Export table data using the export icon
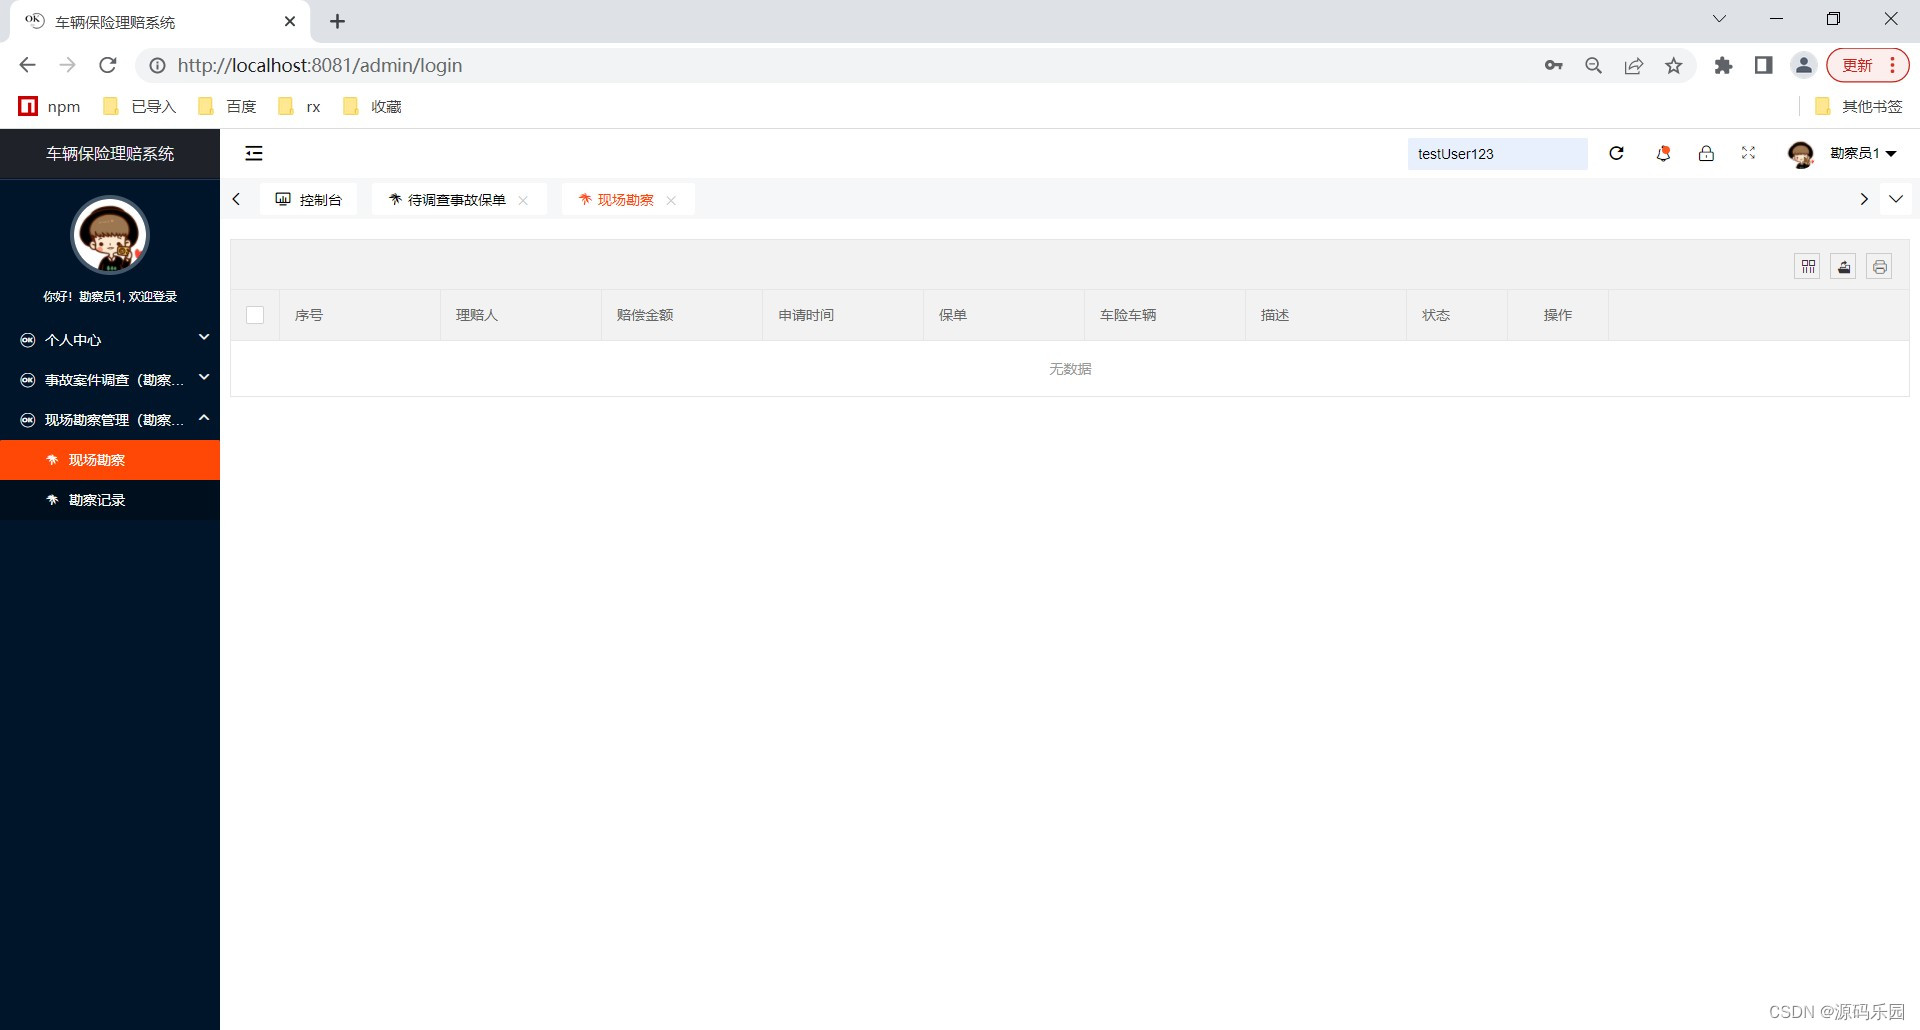 point(1843,266)
